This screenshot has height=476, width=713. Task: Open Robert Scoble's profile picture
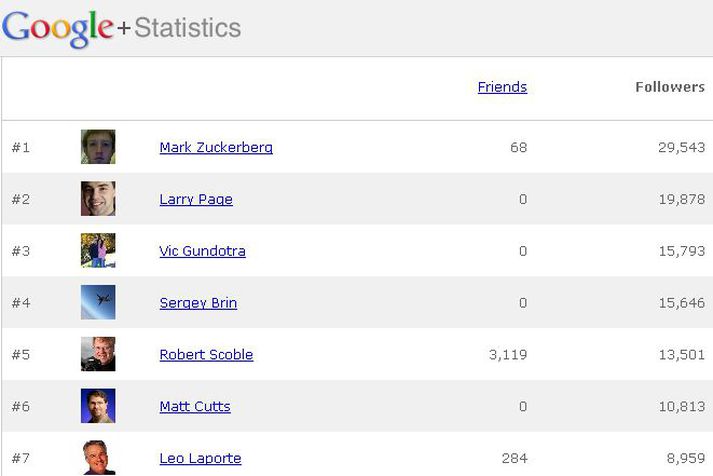click(98, 354)
